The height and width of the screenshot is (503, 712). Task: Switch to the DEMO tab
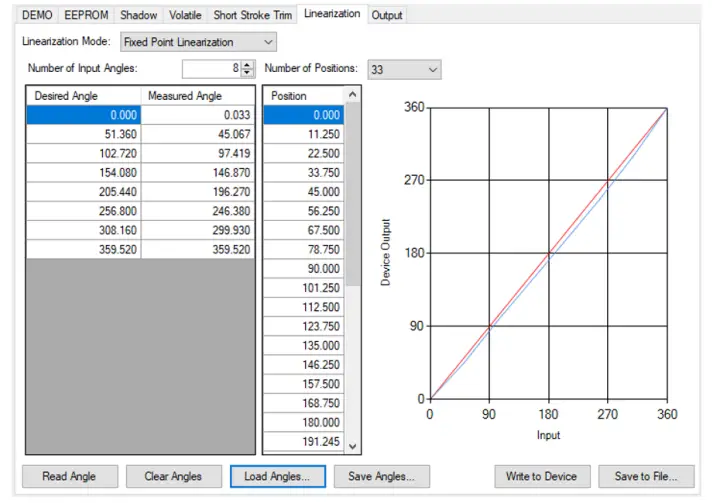point(37,15)
